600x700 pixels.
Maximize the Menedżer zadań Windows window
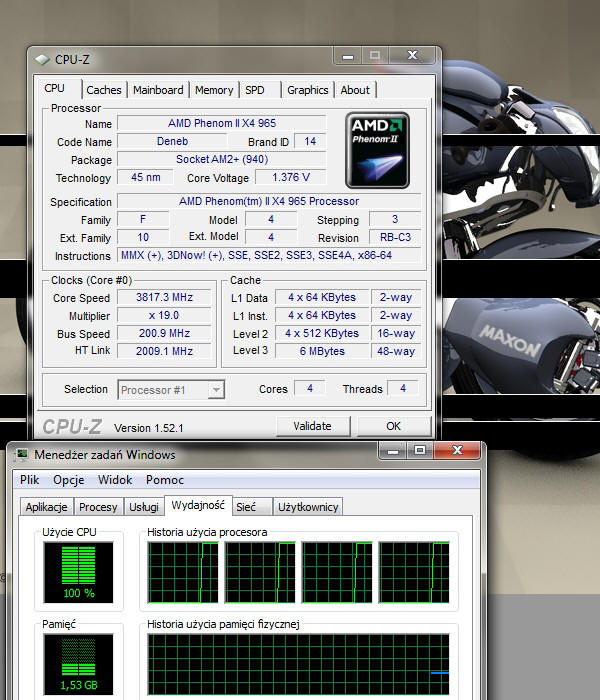[x=420, y=450]
